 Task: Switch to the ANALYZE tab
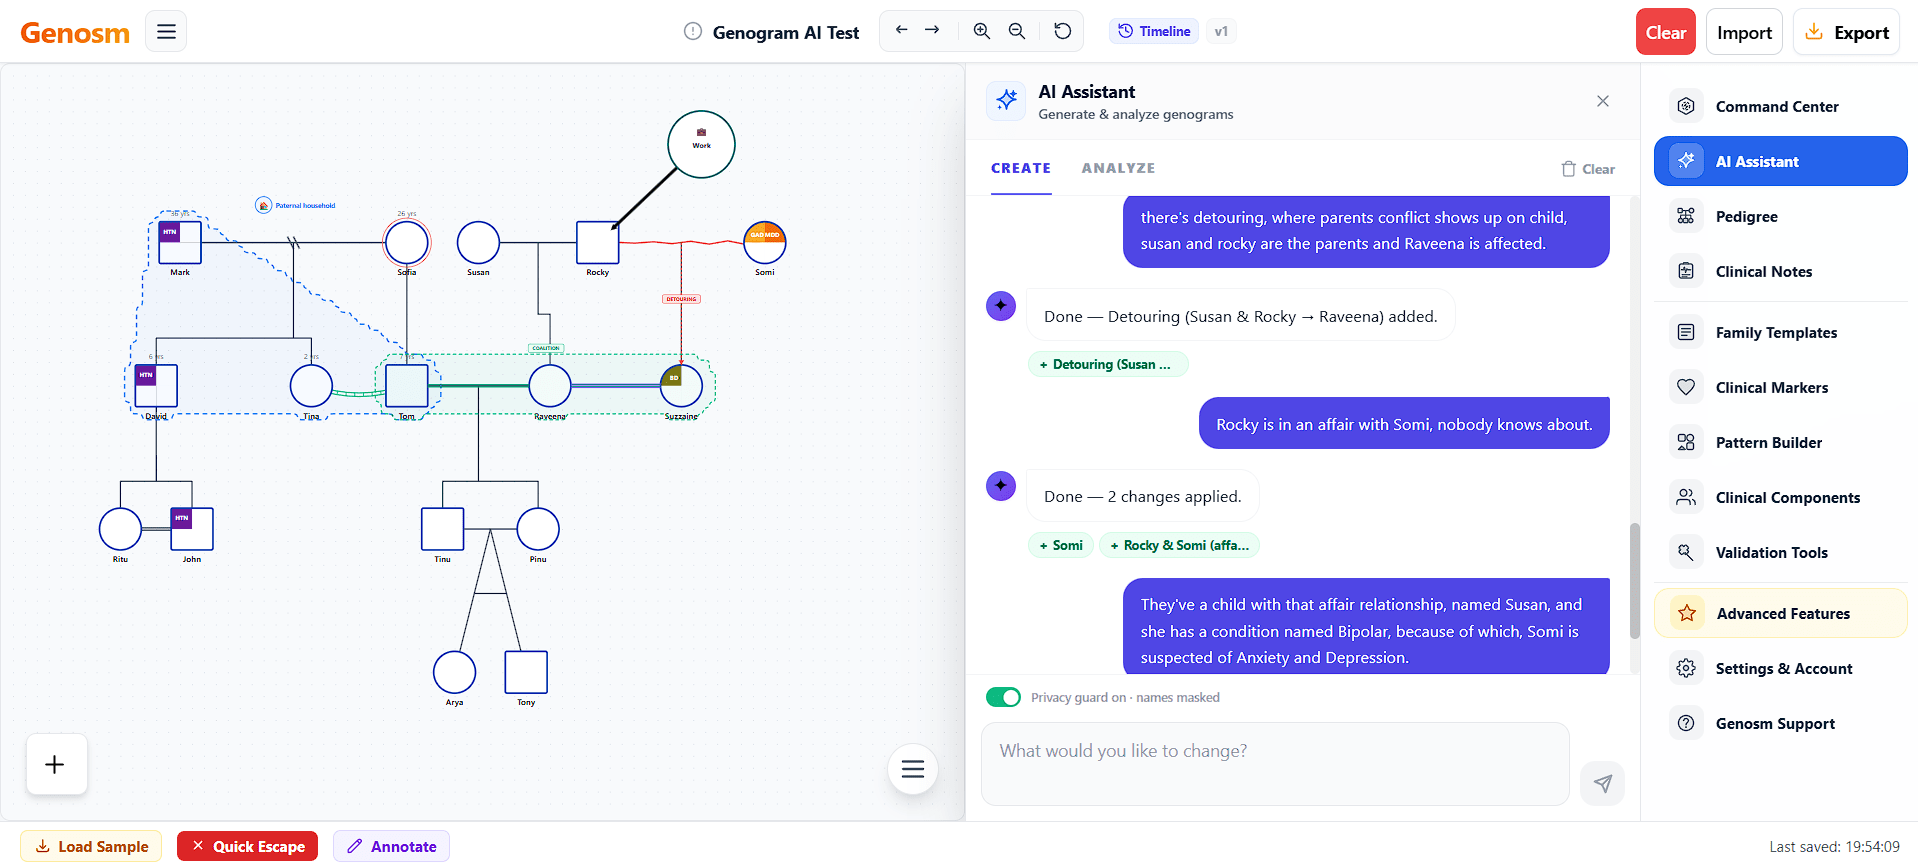point(1118,168)
